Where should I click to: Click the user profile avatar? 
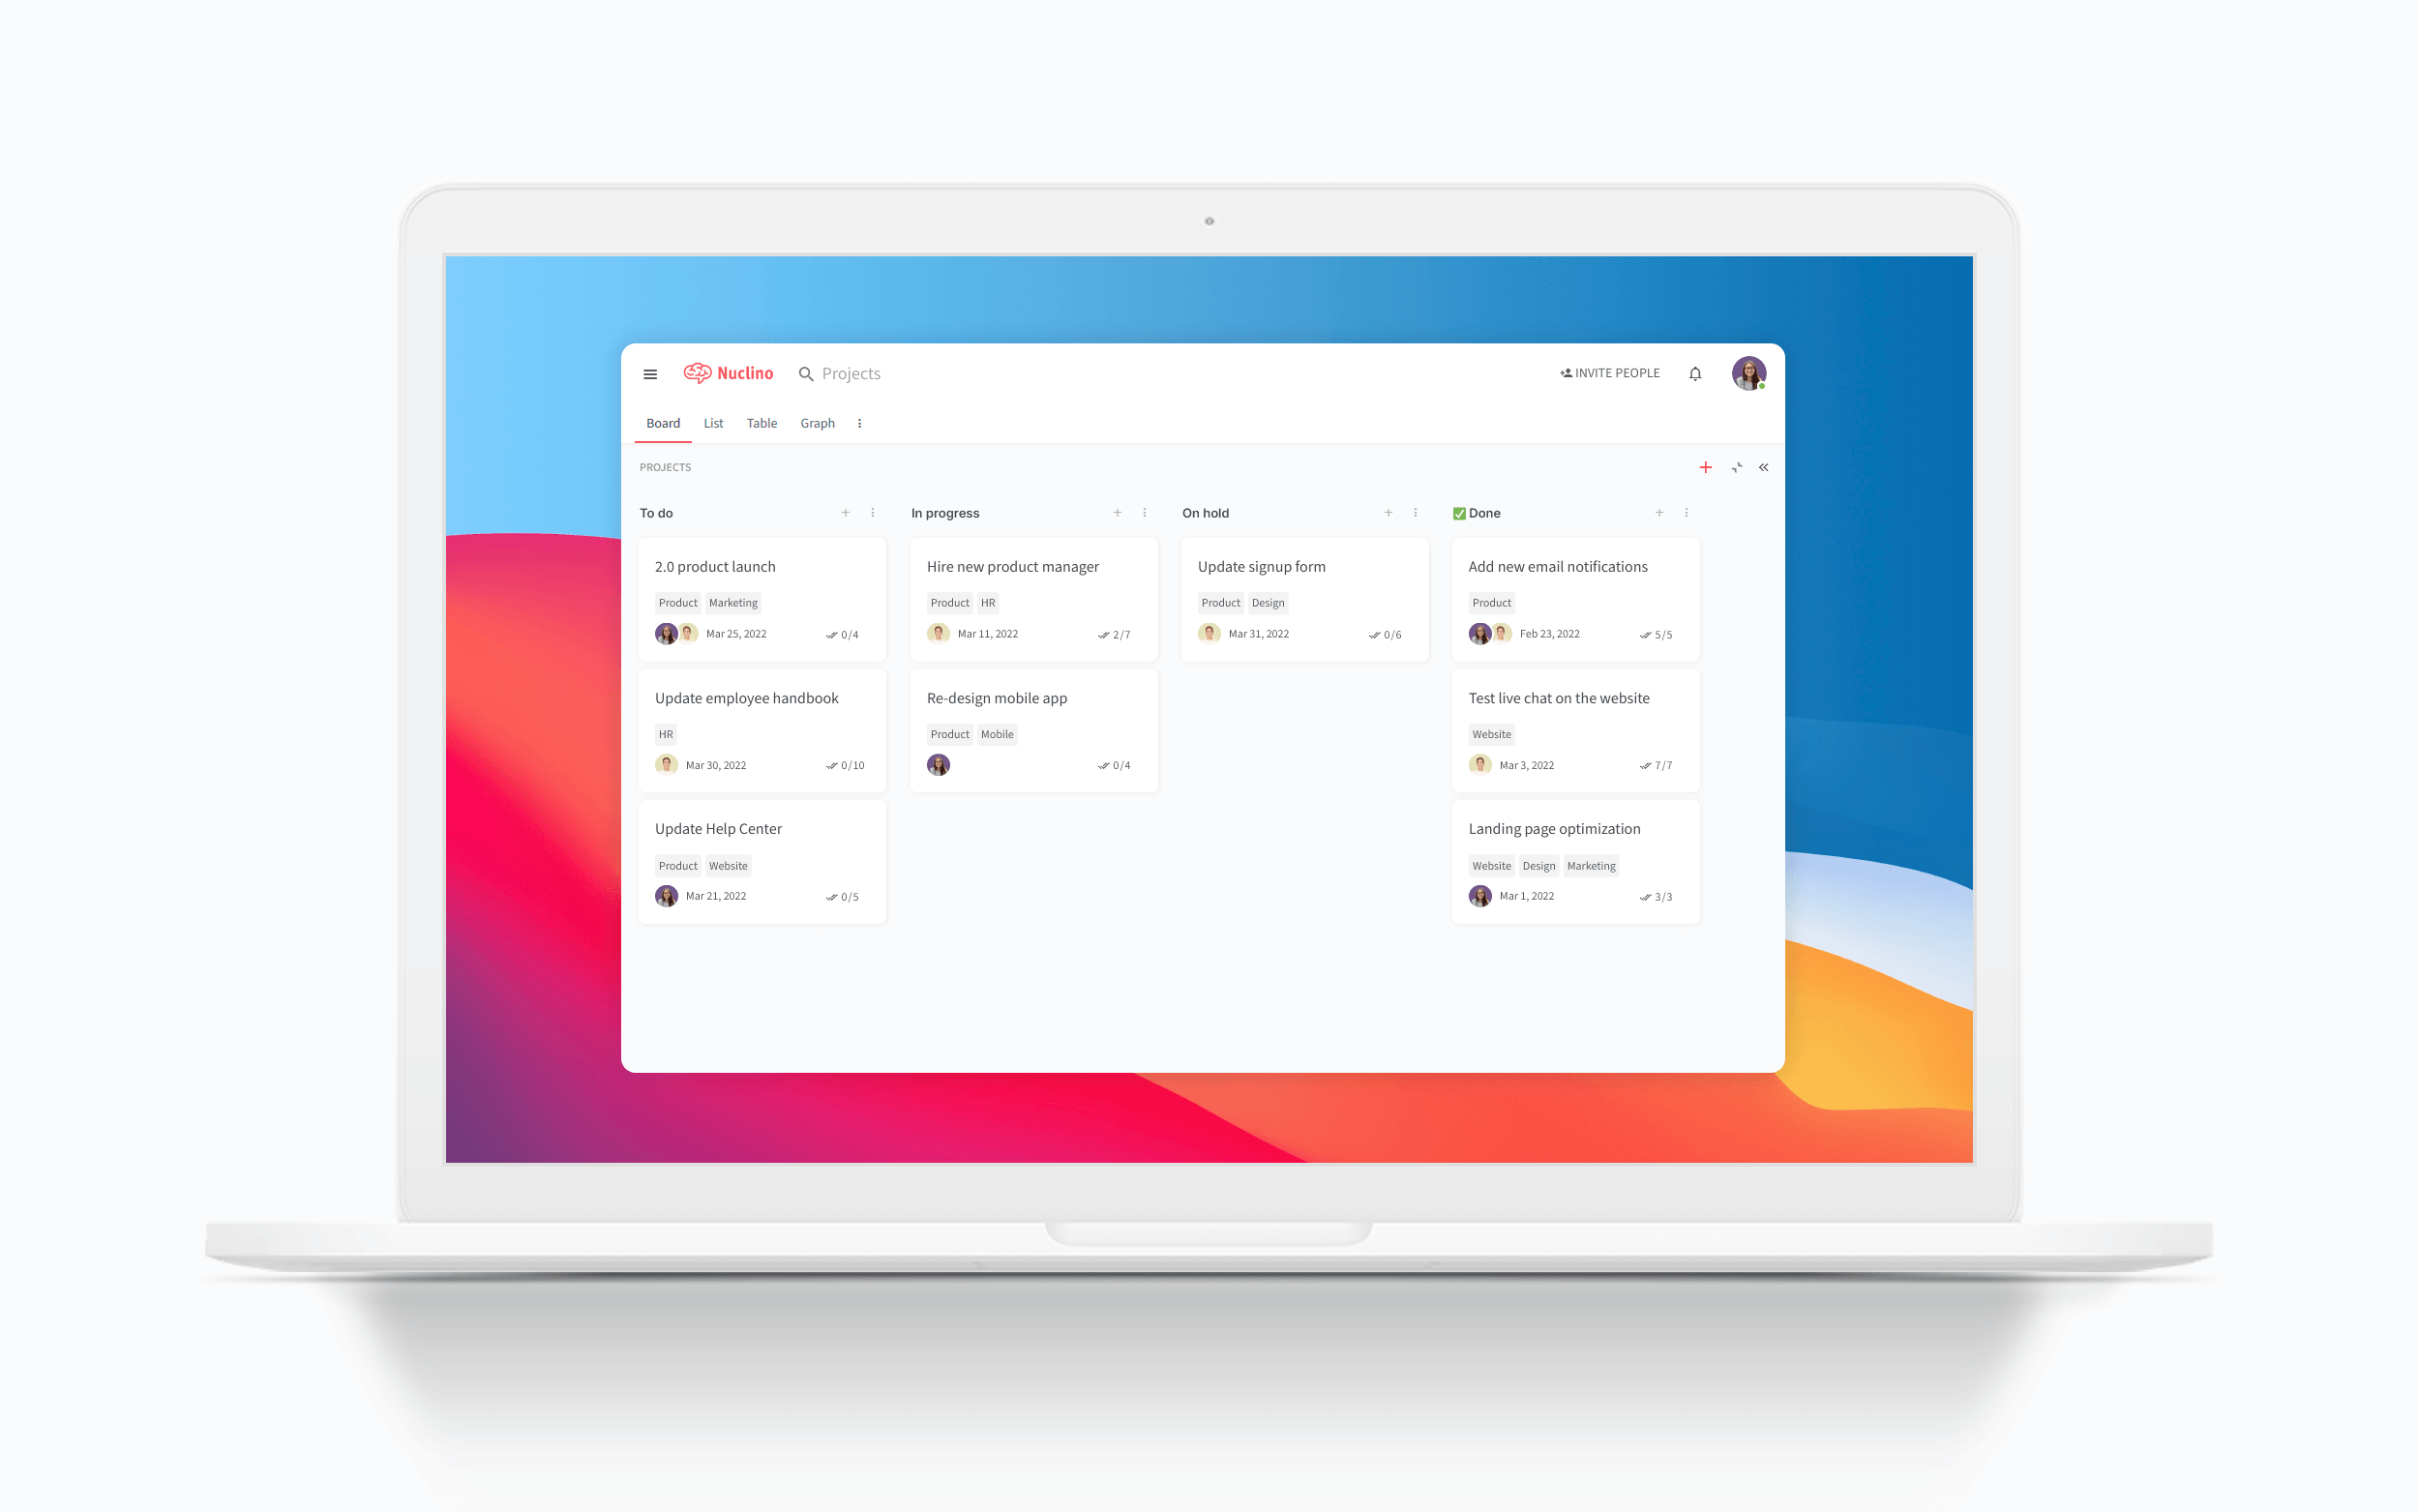click(1747, 372)
